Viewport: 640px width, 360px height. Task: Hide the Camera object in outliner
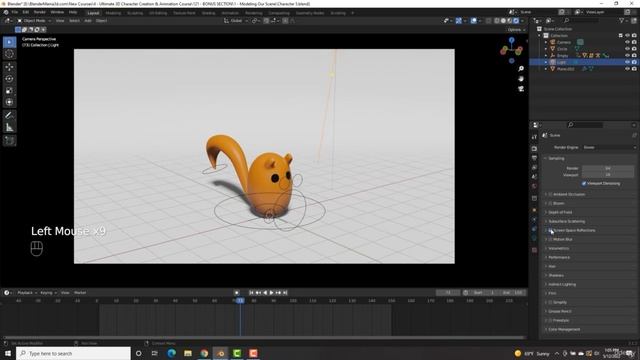(x=627, y=42)
